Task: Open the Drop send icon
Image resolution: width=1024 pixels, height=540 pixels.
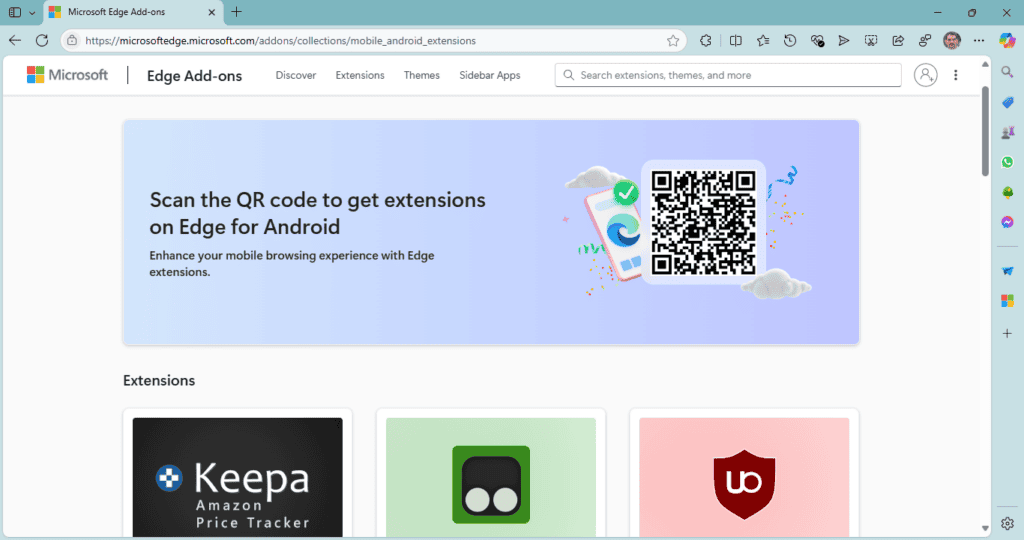Action: pos(844,40)
